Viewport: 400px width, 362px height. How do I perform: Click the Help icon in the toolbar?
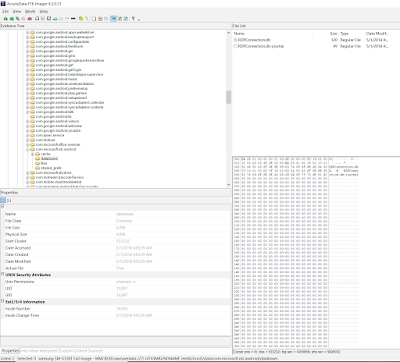coord(133,19)
